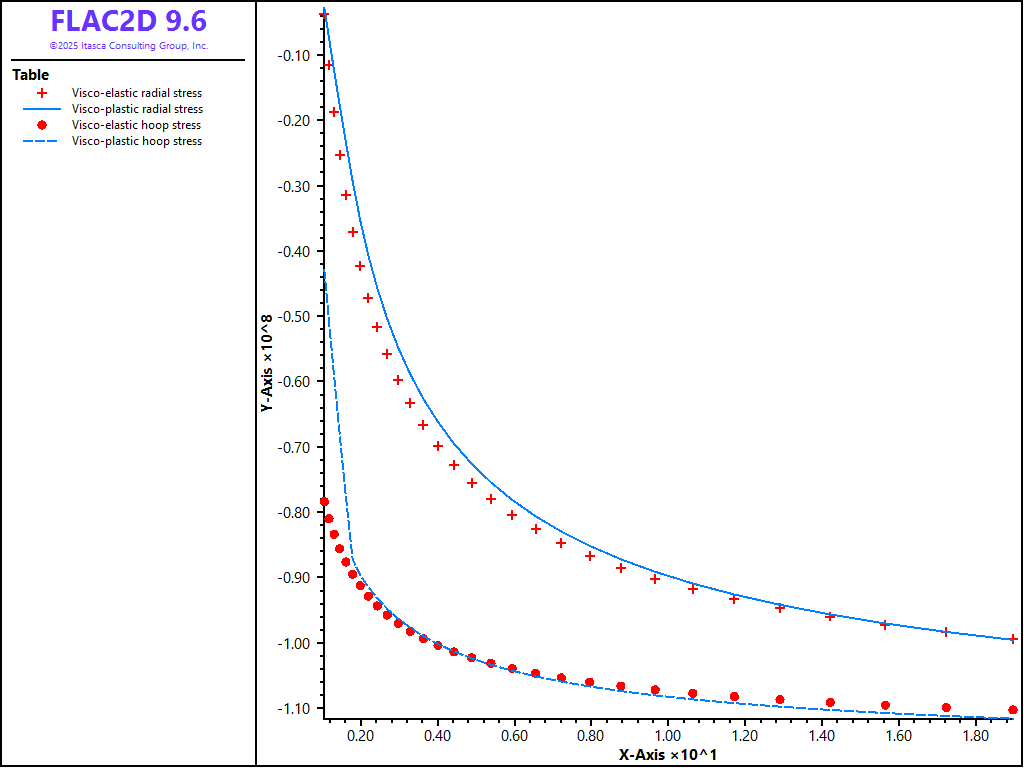Screen dimensions: 1024x768
Task: Select the Visco-plastic hoop stress legend label
Action: [x=137, y=141]
